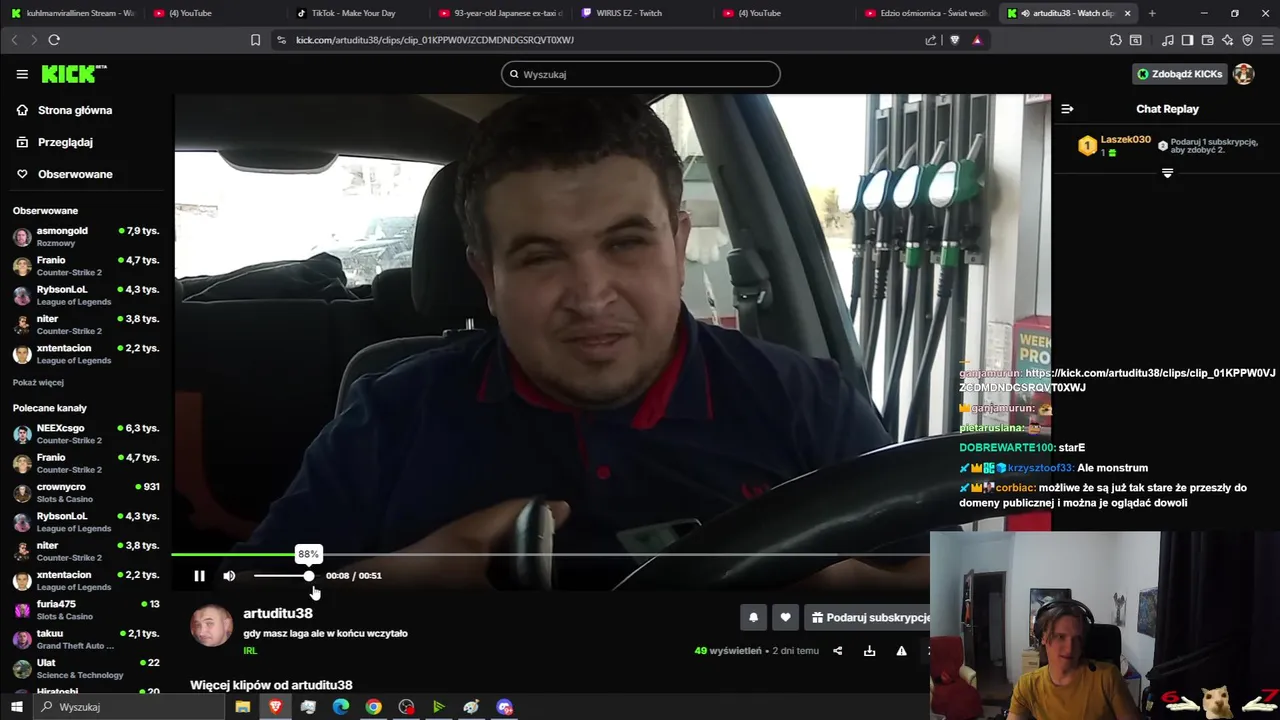Open Brave Wallet icon

tap(1207, 40)
